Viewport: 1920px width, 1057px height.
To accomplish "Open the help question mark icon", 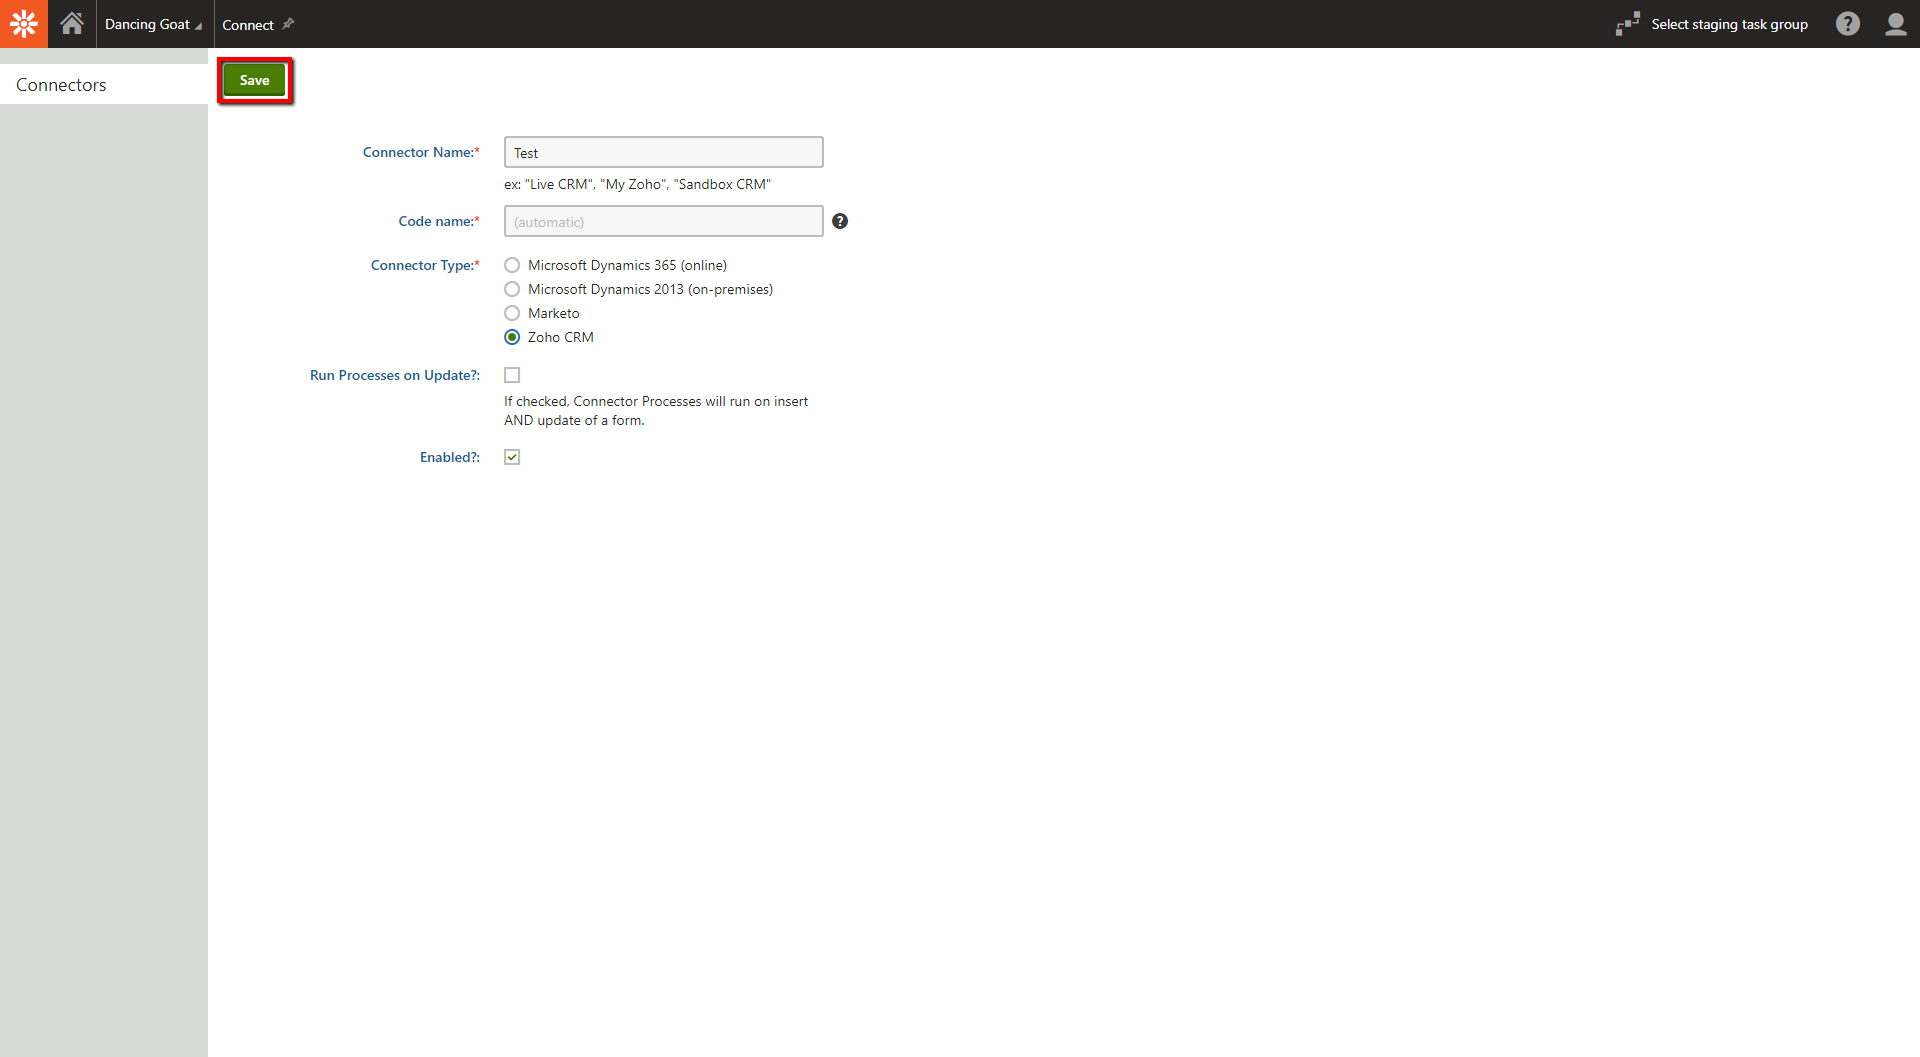I will [1848, 24].
